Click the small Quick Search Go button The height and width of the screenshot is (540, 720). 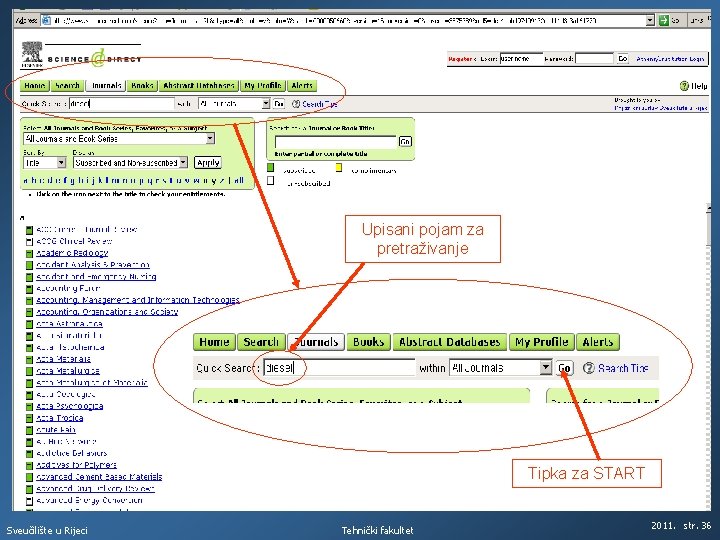tap(279, 104)
